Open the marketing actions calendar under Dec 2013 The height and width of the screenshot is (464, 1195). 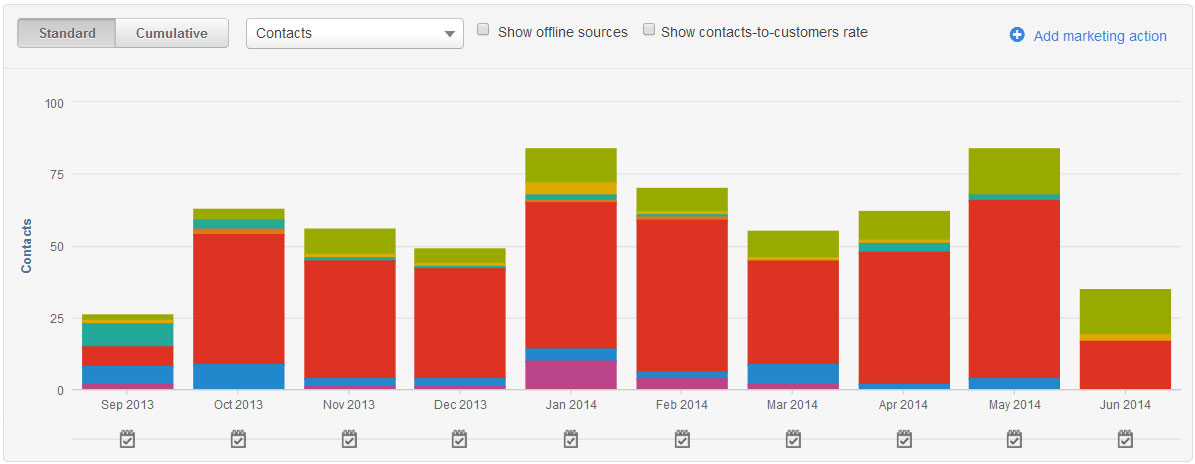(460, 439)
